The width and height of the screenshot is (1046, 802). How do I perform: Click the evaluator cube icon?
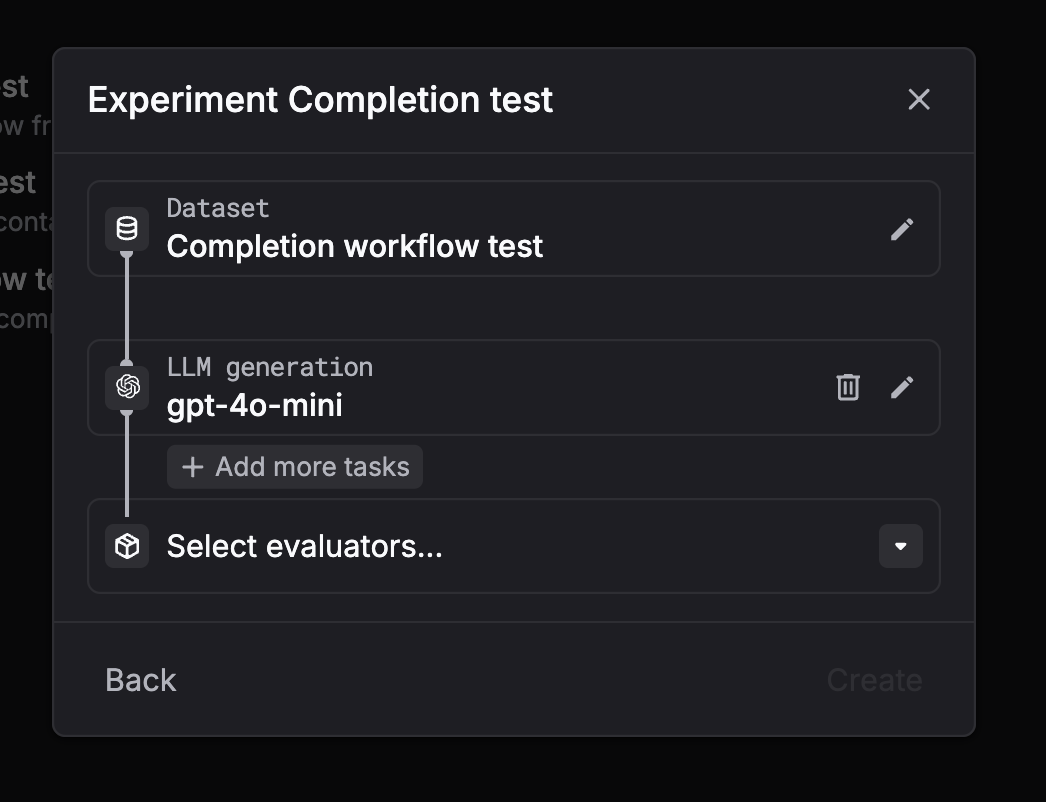(x=126, y=546)
